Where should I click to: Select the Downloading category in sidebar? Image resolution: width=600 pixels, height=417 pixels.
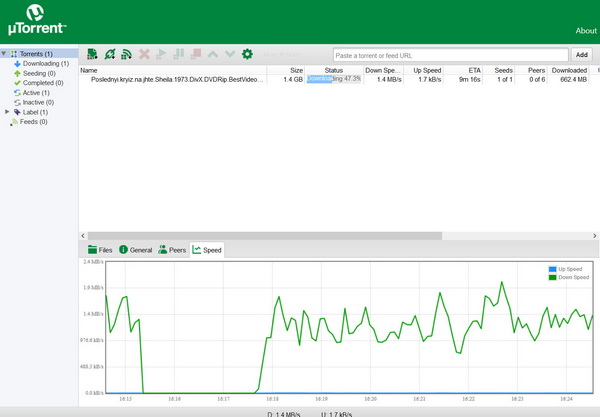tap(46, 63)
